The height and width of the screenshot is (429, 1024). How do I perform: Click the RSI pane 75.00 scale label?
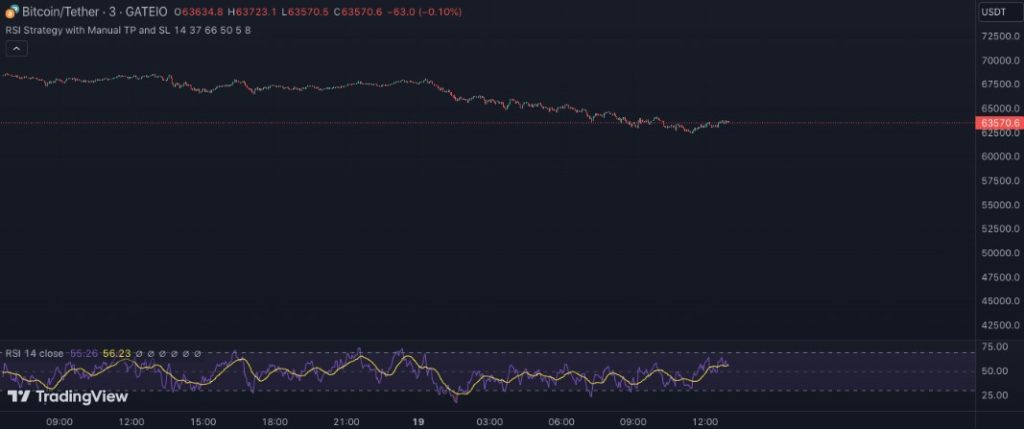point(994,347)
